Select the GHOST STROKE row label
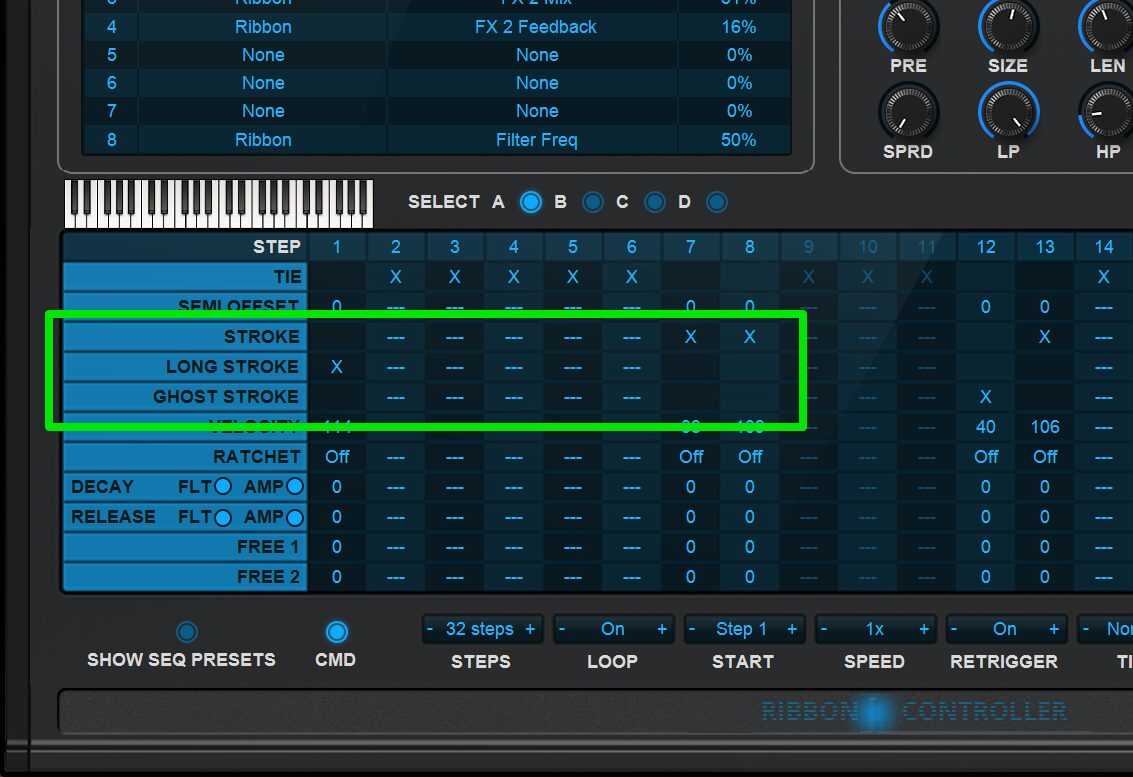This screenshot has height=777, width=1133. point(186,397)
